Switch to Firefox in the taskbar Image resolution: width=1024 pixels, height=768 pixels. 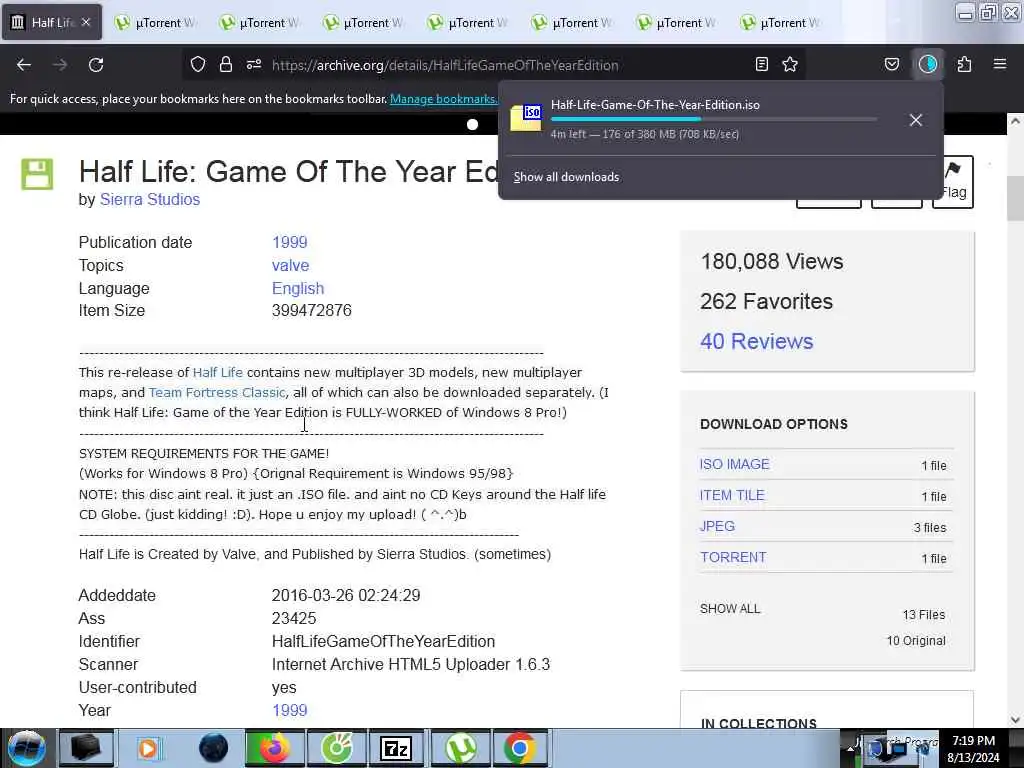coord(275,748)
